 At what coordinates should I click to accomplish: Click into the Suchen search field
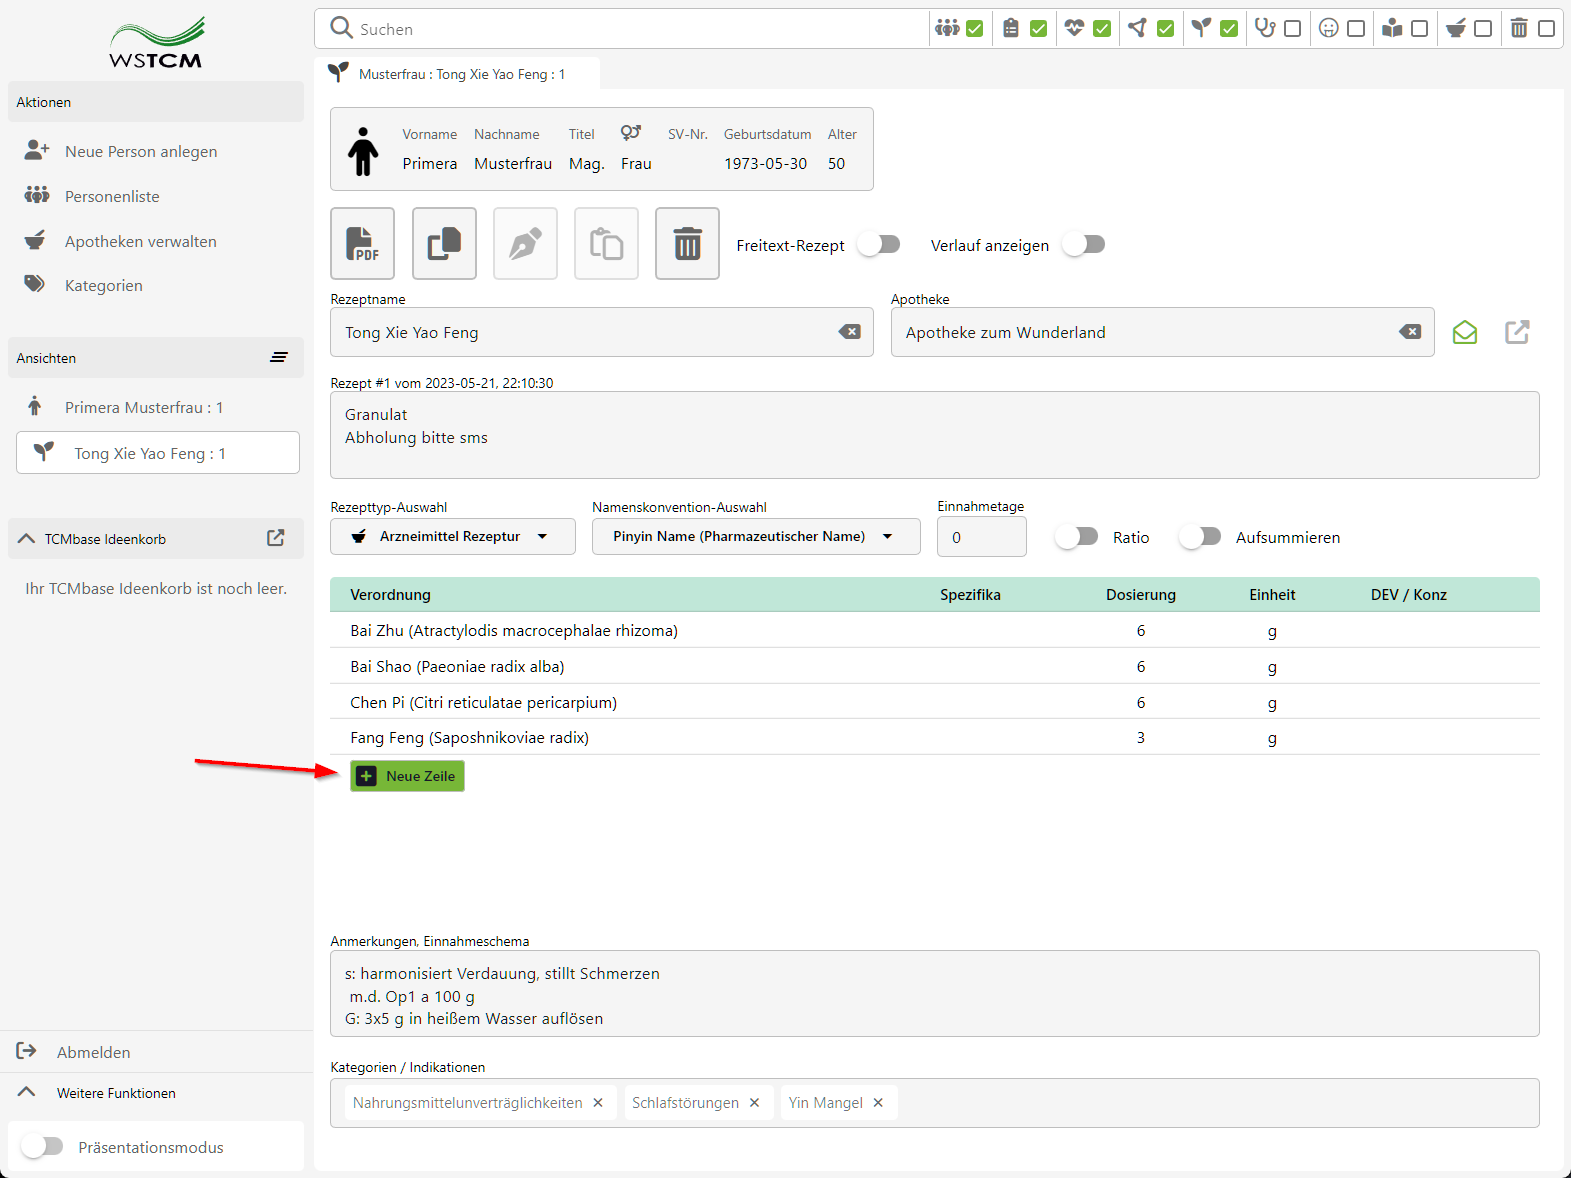[630, 29]
